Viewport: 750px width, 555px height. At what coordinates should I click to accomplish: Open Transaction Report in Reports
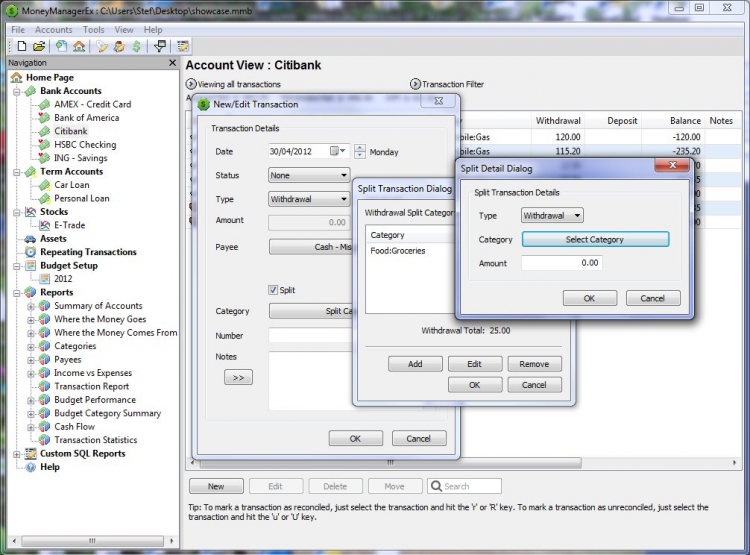coord(91,386)
